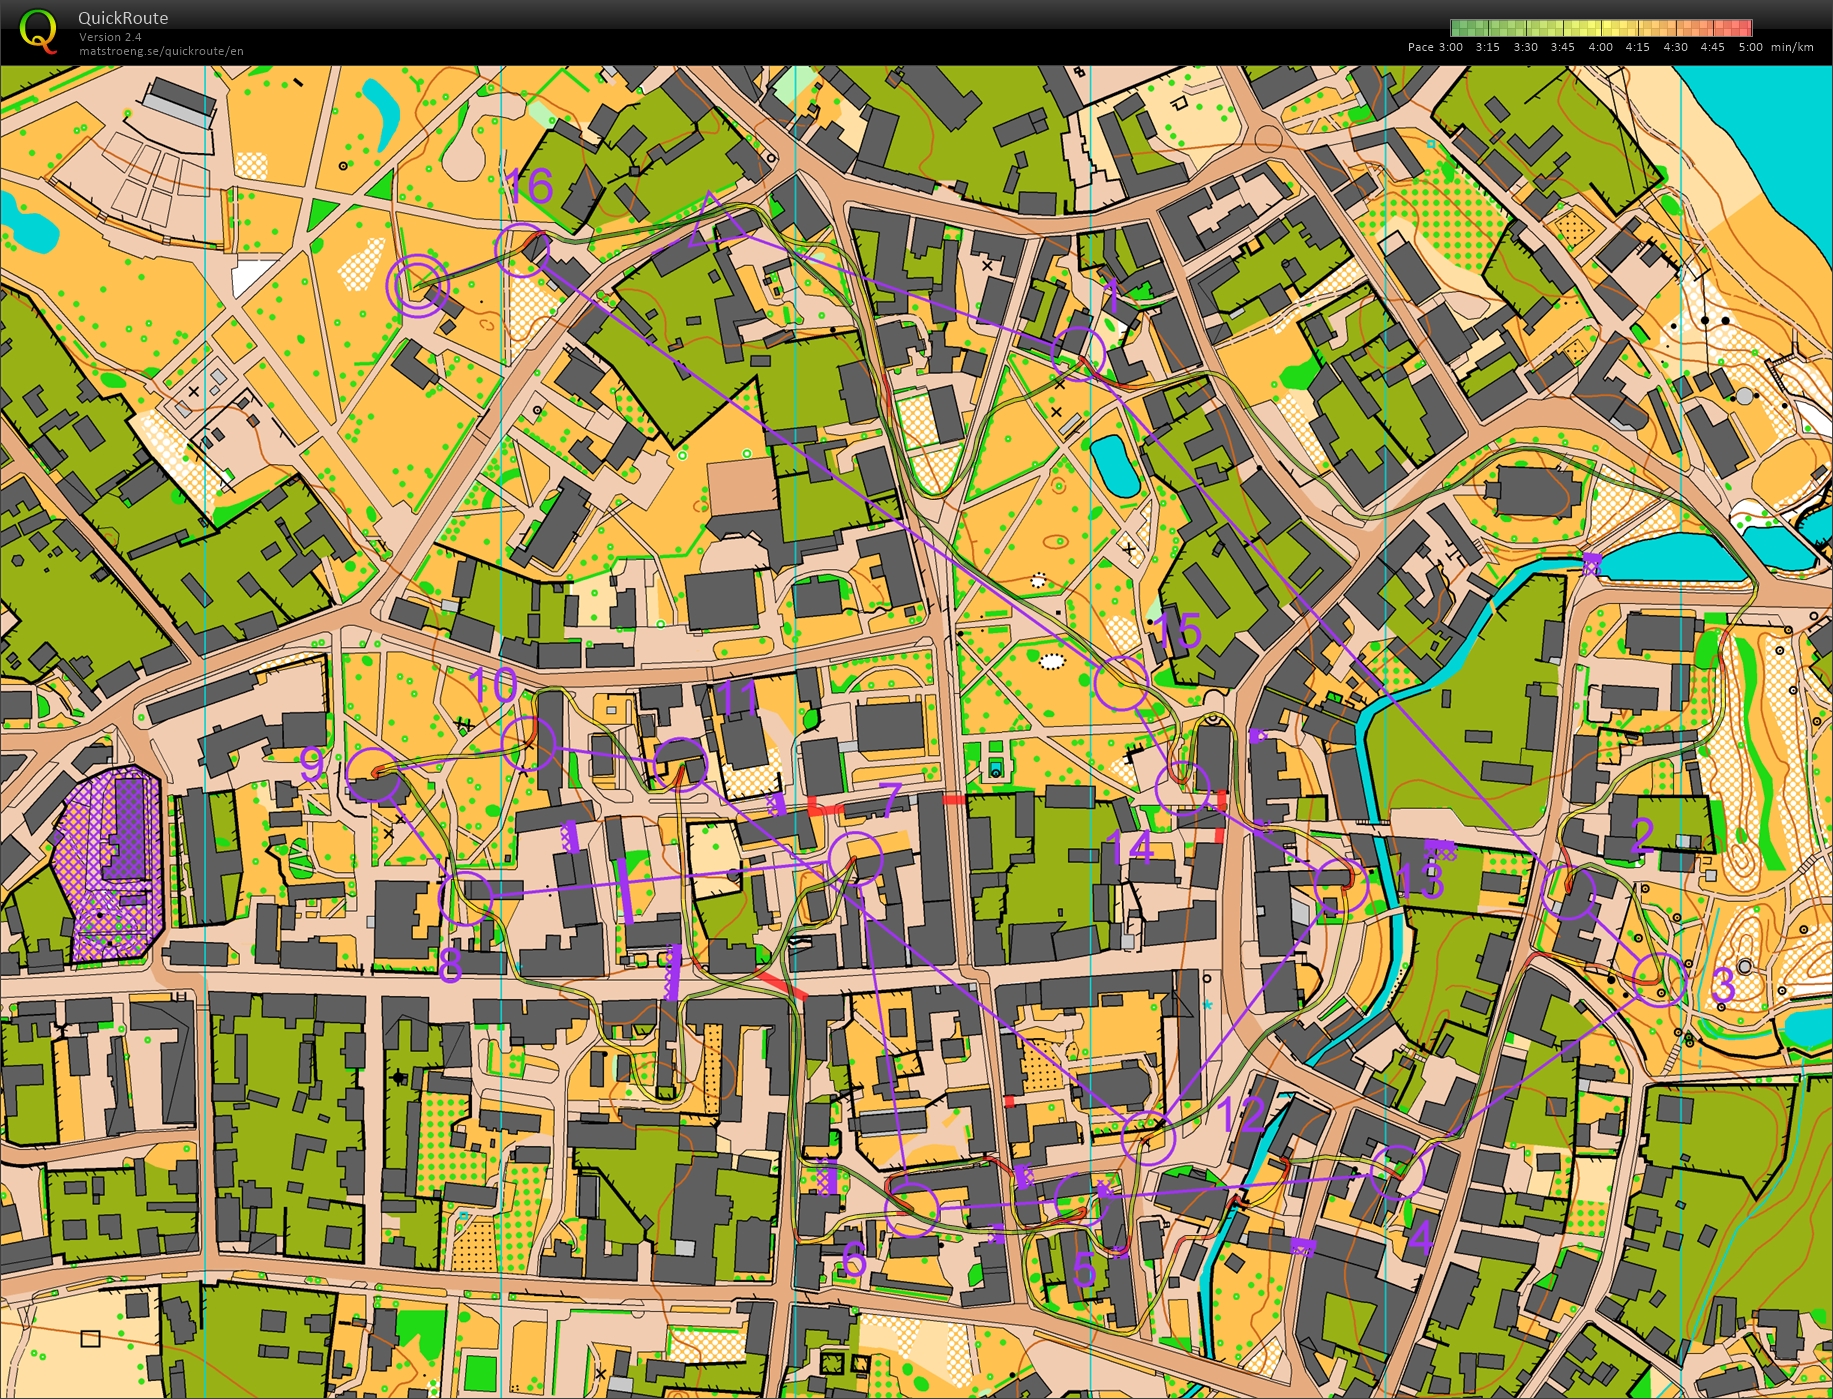Viewport: 1833px width, 1399px height.
Task: Click the pace color gradient legend bar
Action: click(x=1601, y=28)
